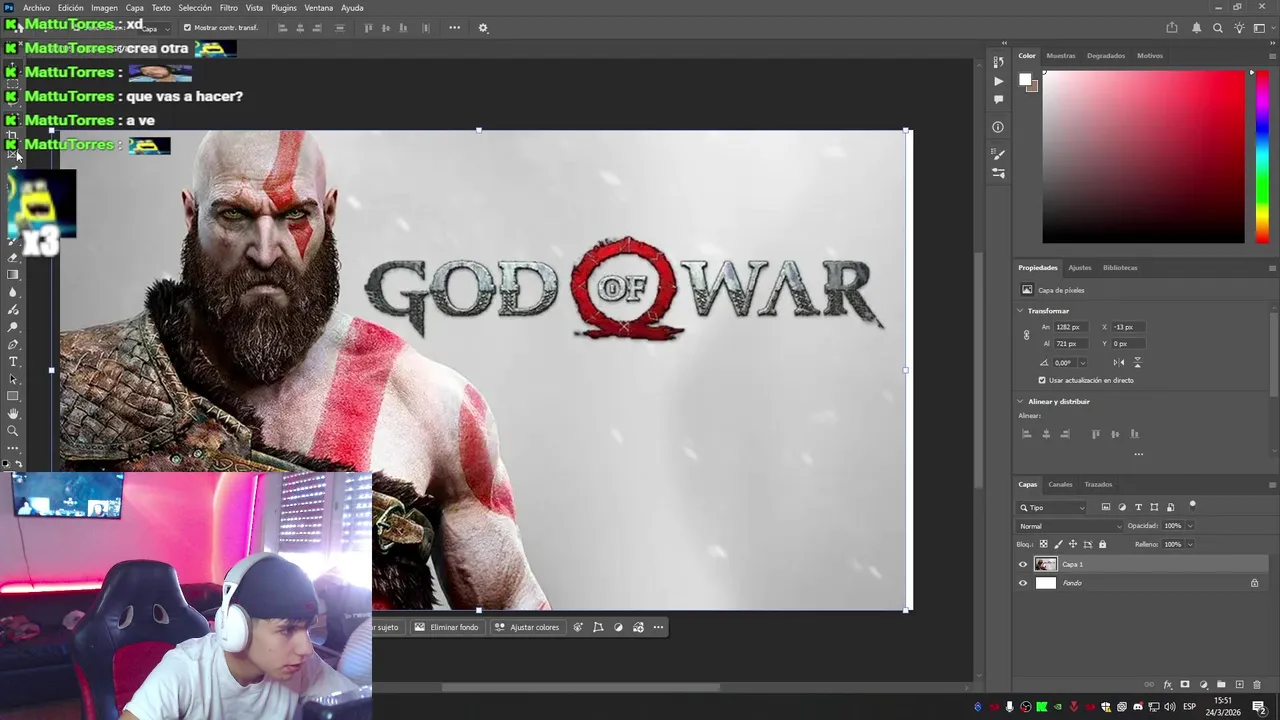The height and width of the screenshot is (720, 1280).
Task: Toggle the width-height link constraint icon
Action: tap(1026, 335)
